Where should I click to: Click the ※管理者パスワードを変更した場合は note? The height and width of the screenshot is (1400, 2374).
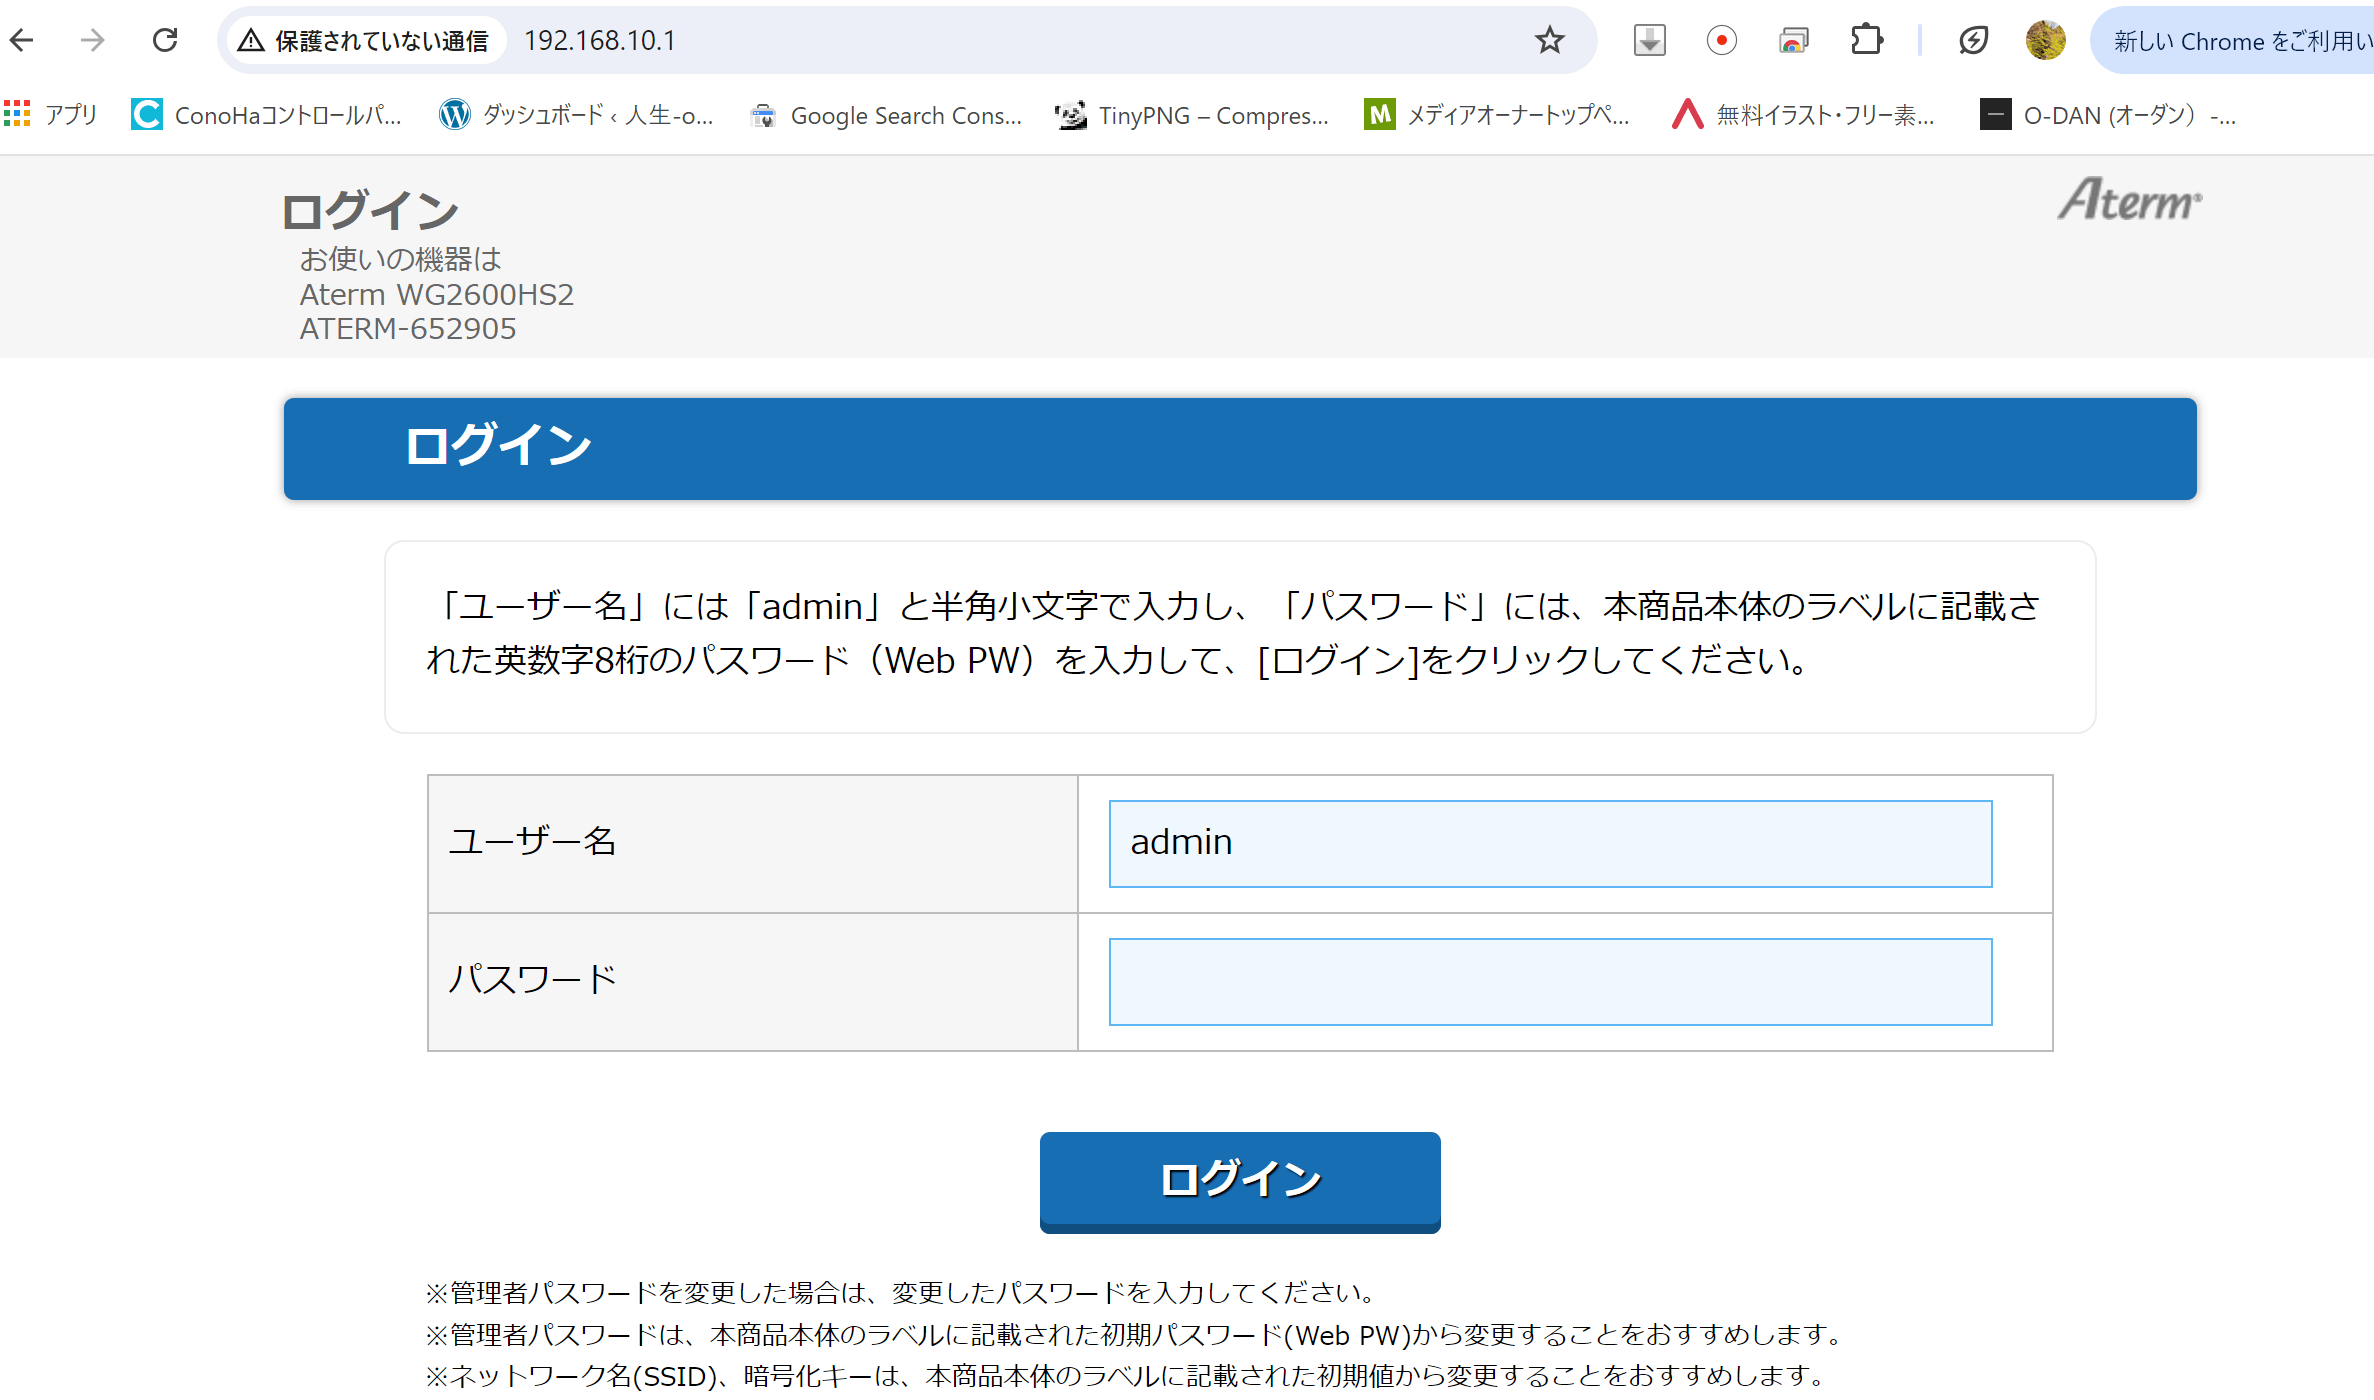coord(903,1292)
